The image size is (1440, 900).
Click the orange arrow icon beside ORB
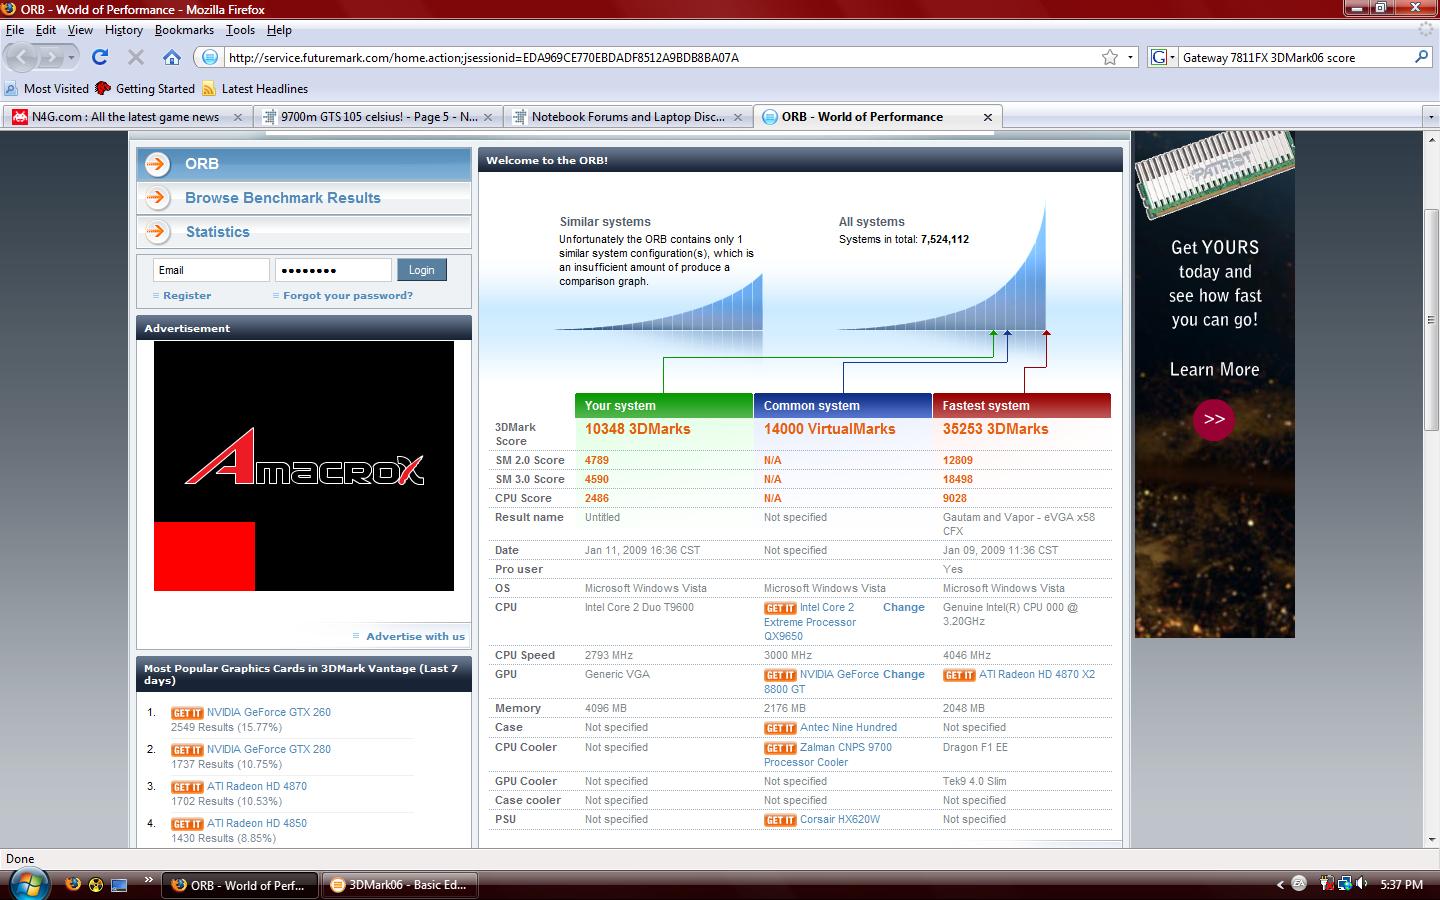pyautogui.click(x=158, y=164)
